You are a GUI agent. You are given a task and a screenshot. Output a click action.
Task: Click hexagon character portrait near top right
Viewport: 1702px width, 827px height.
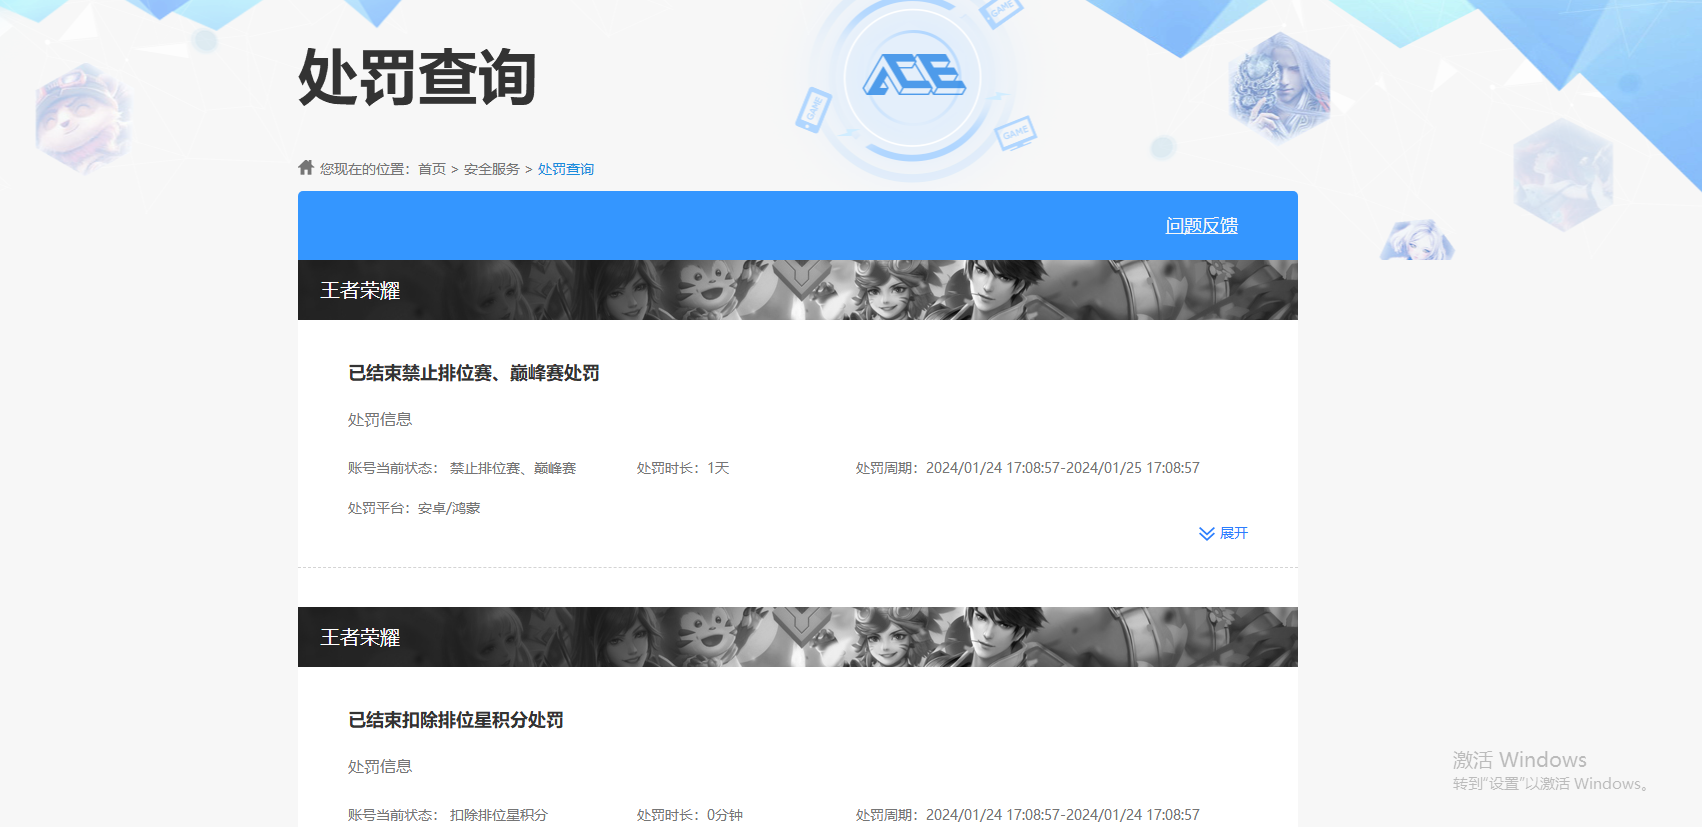(1280, 87)
